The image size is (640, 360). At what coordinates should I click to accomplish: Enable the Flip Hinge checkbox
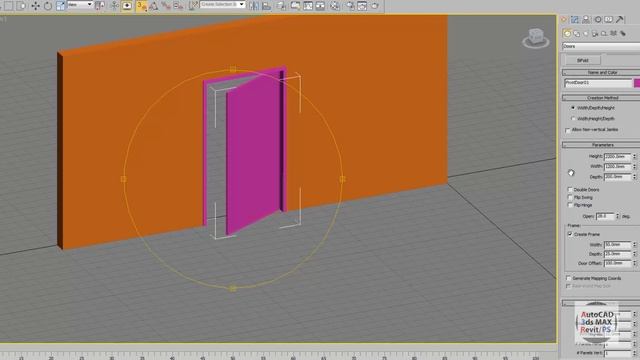pyautogui.click(x=570, y=205)
